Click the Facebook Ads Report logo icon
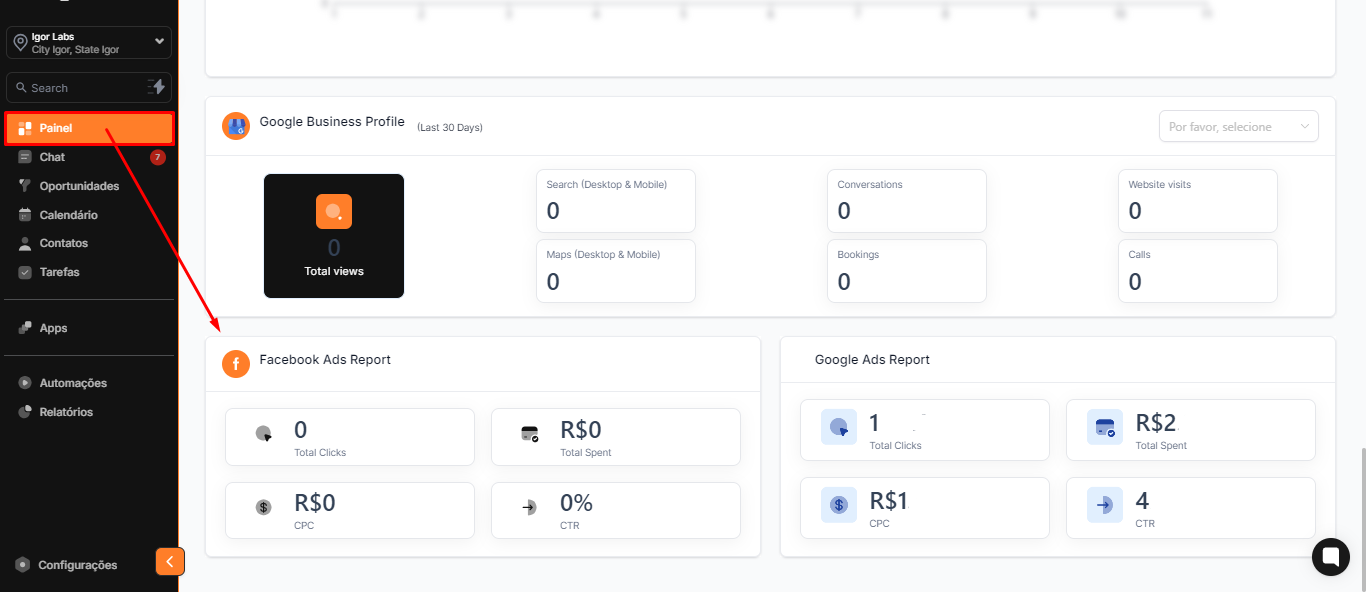The width and height of the screenshot is (1366, 592). 236,364
